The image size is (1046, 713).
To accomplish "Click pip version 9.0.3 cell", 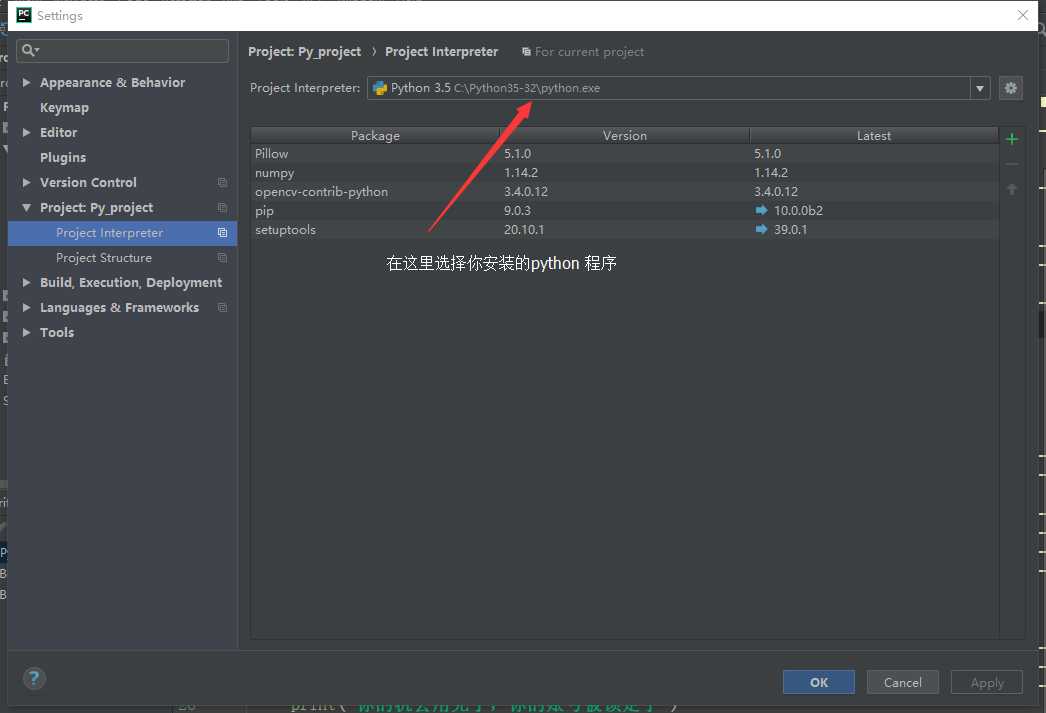I will [517, 211].
